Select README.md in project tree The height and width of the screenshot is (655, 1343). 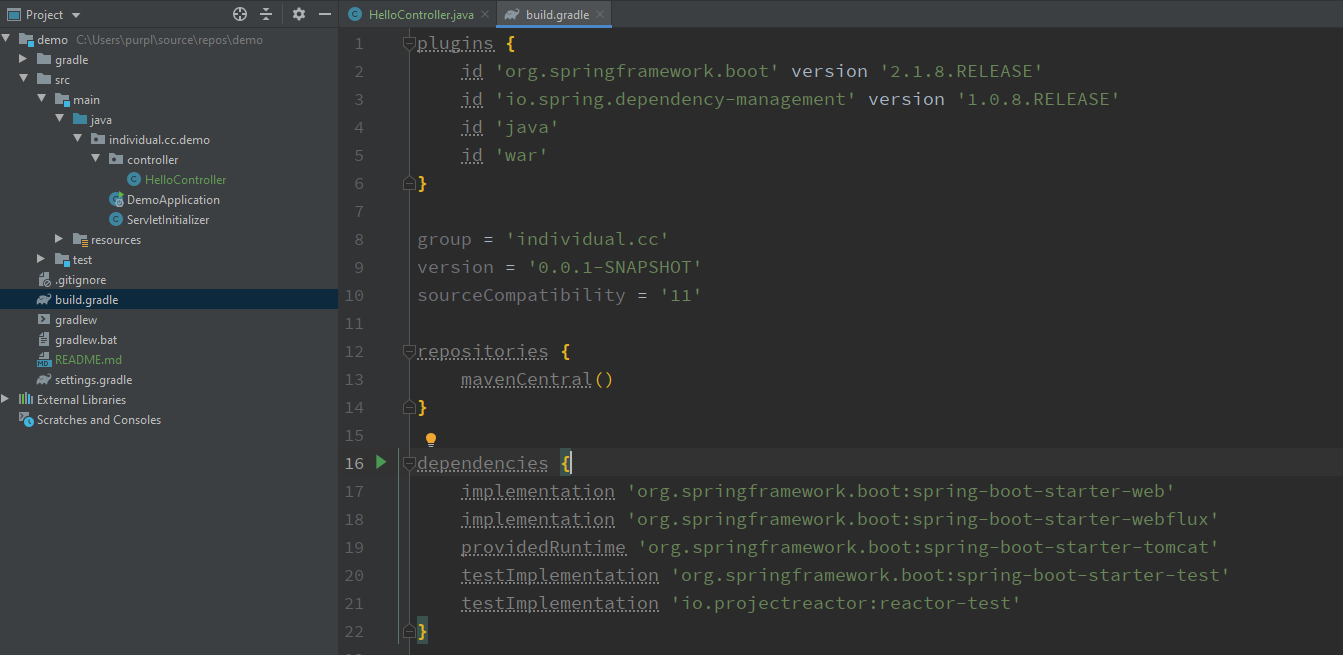coord(88,360)
